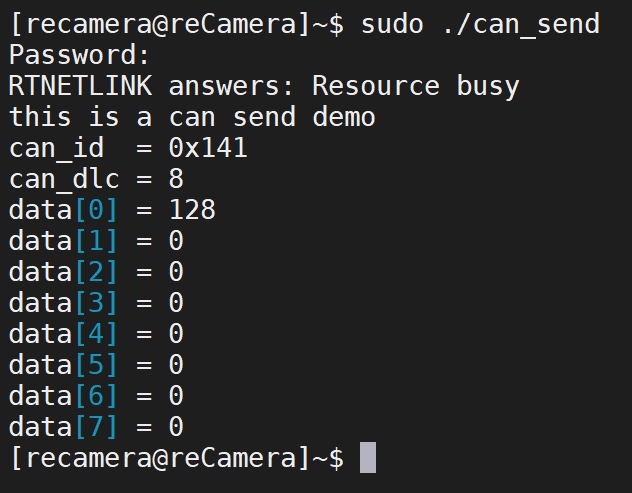Click the data[3] = 0 line
Viewport: 632px width, 493px height.
tap(96, 303)
